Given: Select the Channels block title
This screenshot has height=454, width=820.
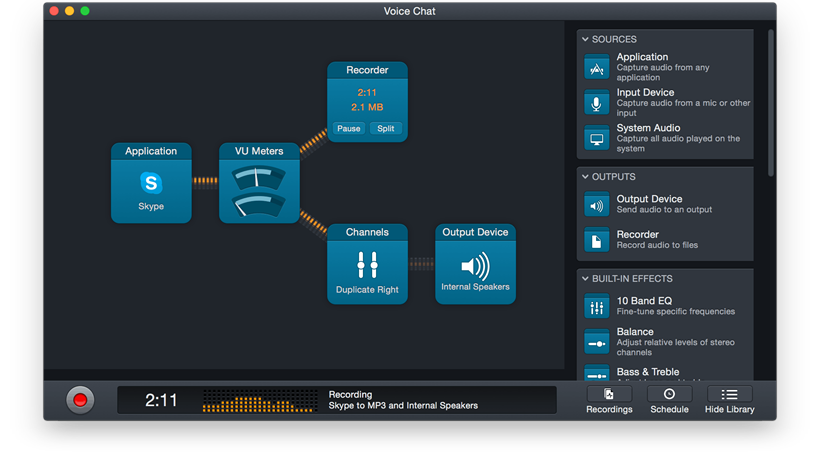Looking at the screenshot, I should point(367,232).
